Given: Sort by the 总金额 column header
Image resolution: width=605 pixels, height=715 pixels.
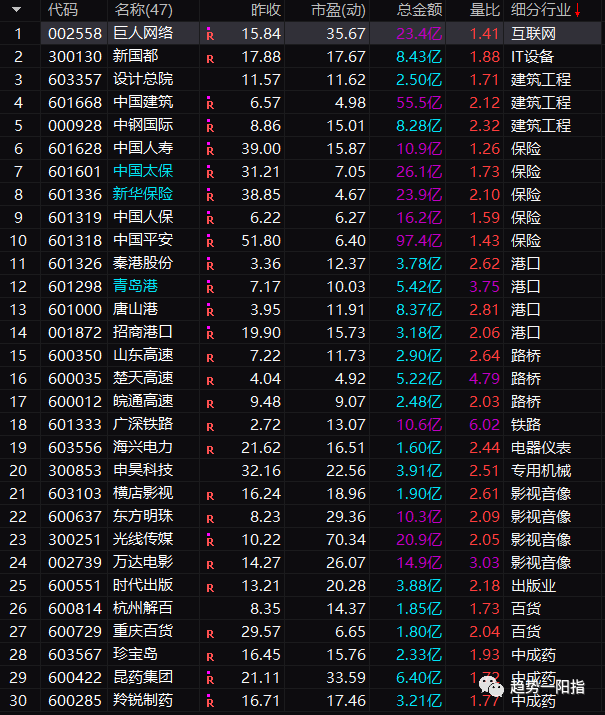Looking at the screenshot, I should pyautogui.click(x=419, y=10).
